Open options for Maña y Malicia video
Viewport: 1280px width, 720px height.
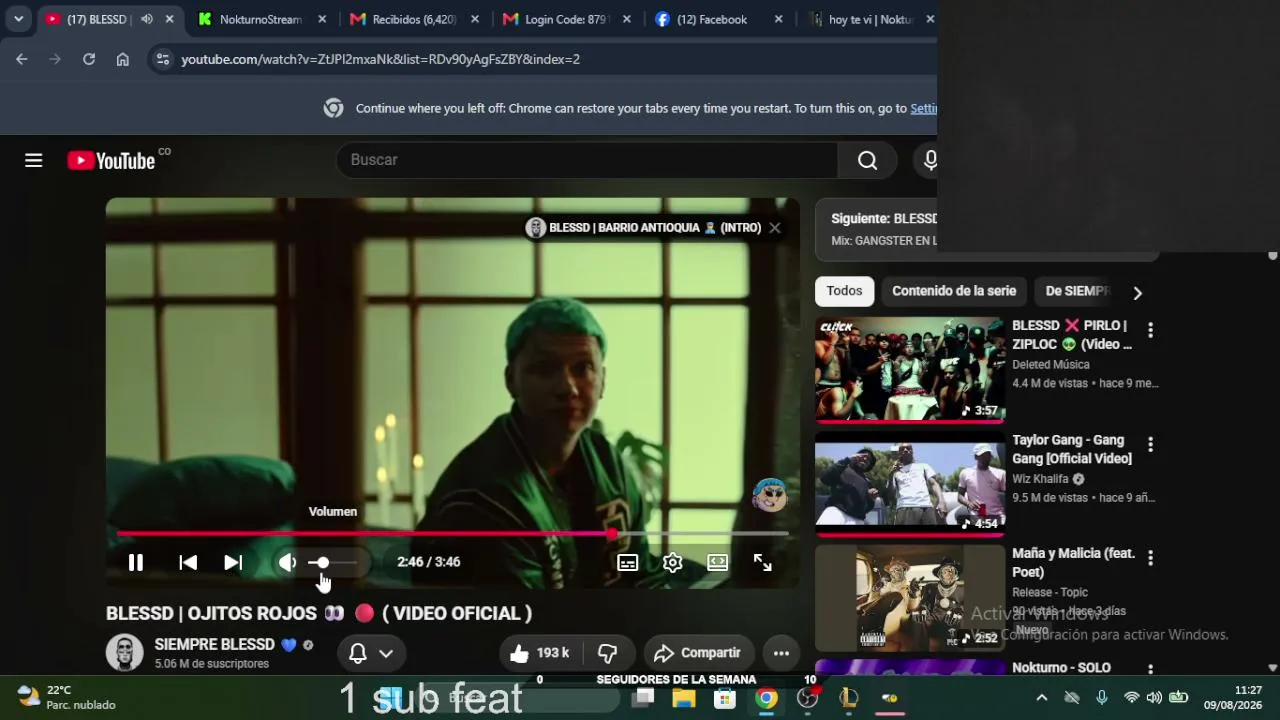(x=1150, y=558)
